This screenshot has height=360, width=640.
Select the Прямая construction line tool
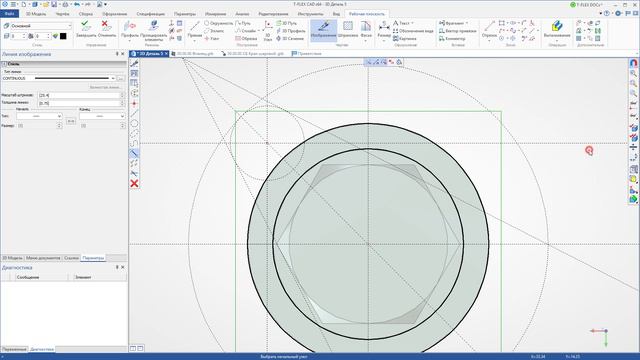coord(195,30)
